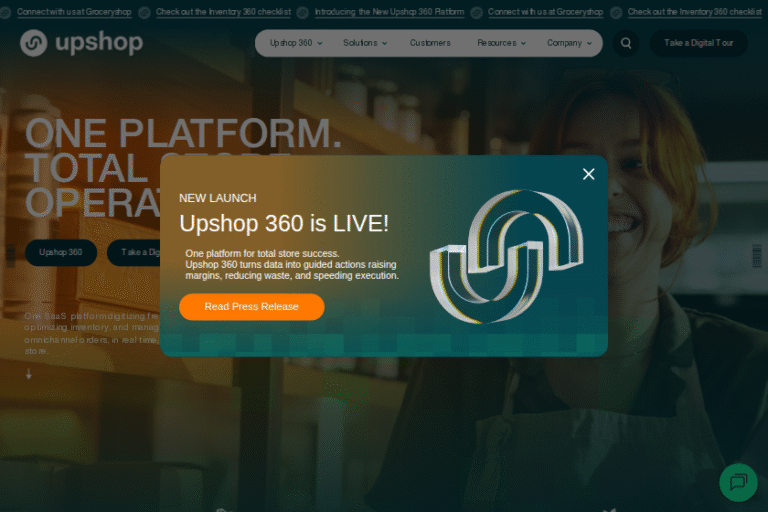The width and height of the screenshot is (768, 512).
Task: Open the first 'Connect with us at Groceryshop' link
Action: point(72,12)
